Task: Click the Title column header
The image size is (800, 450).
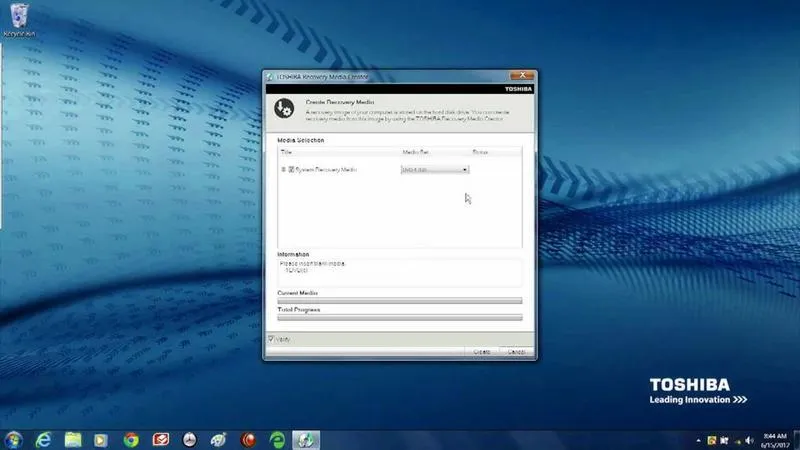Action: point(286,152)
